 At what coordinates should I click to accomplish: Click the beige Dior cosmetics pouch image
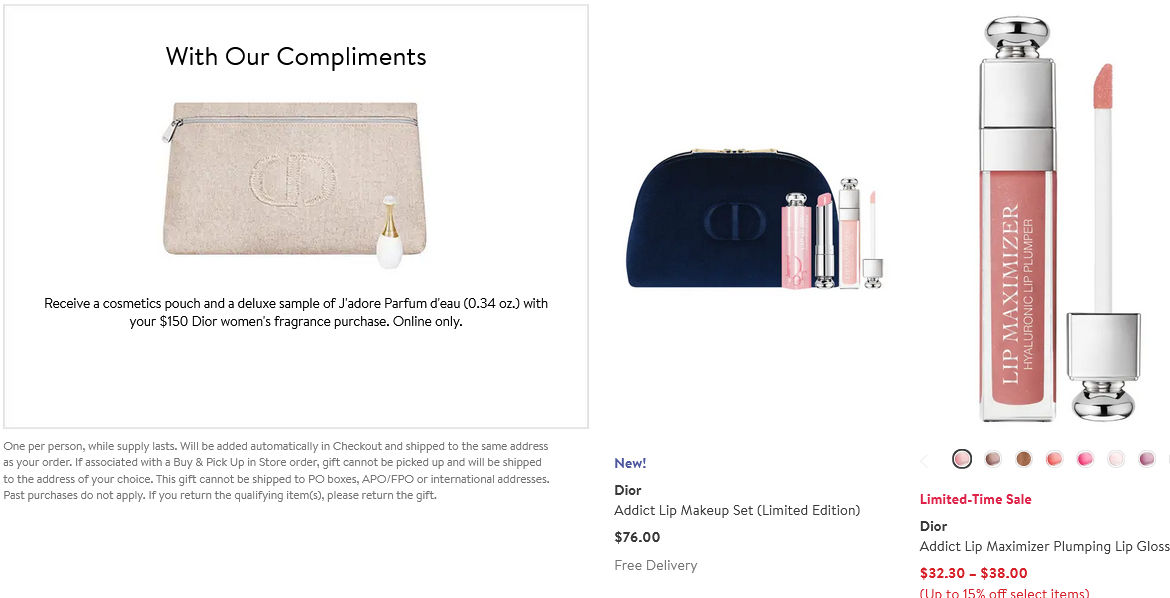pos(296,181)
